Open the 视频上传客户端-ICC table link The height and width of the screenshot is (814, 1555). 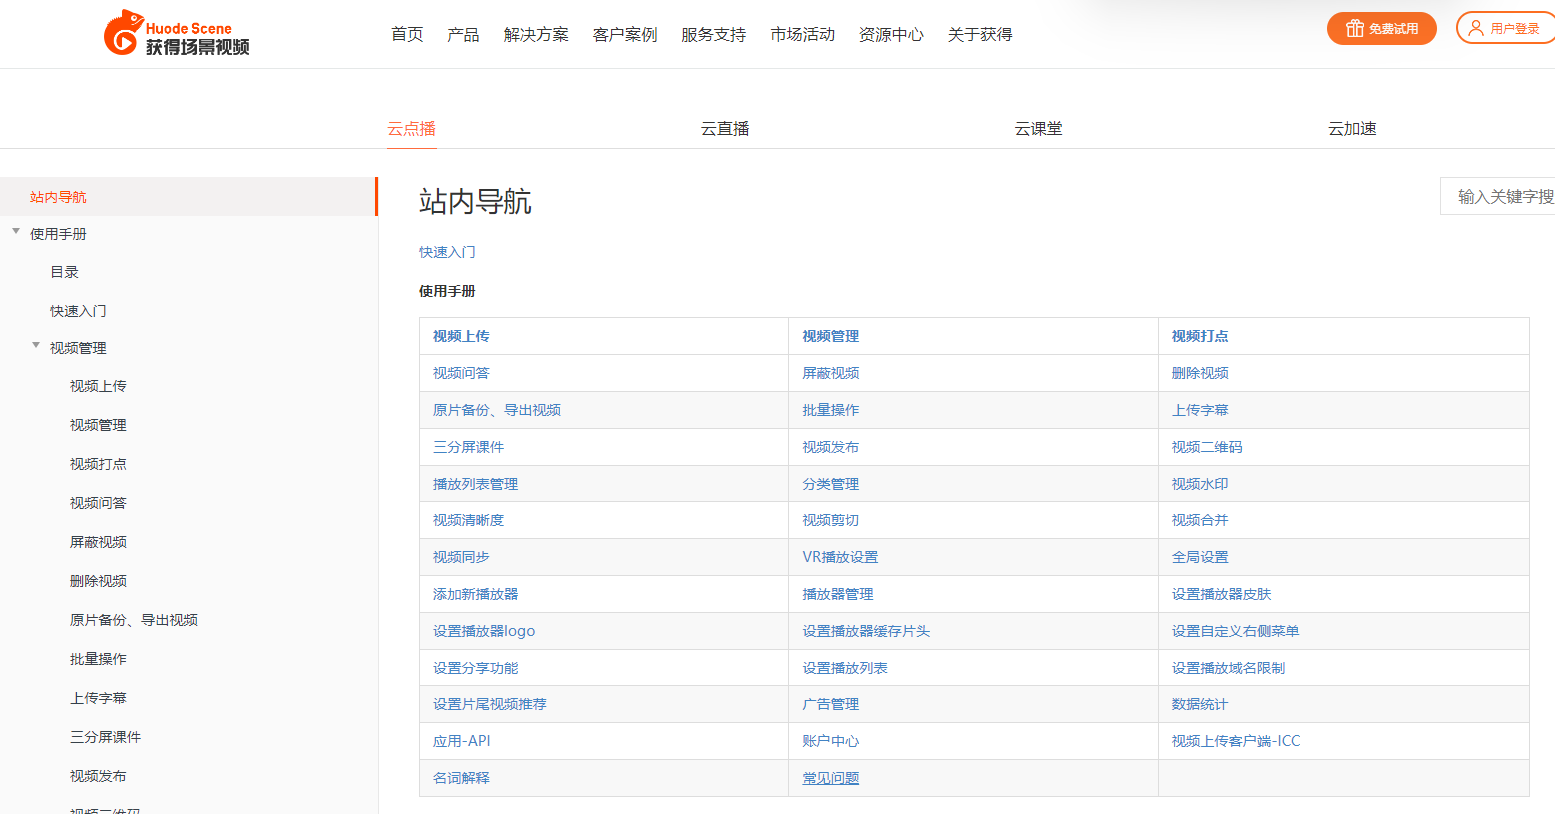click(x=1236, y=741)
